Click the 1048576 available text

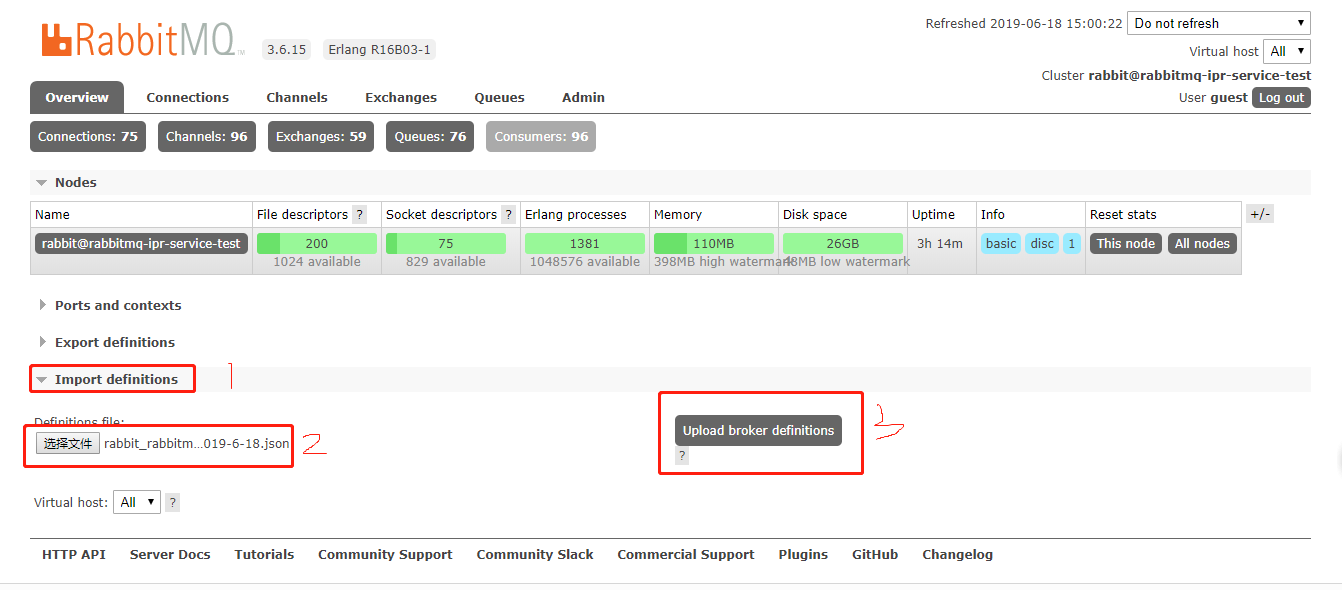point(585,262)
